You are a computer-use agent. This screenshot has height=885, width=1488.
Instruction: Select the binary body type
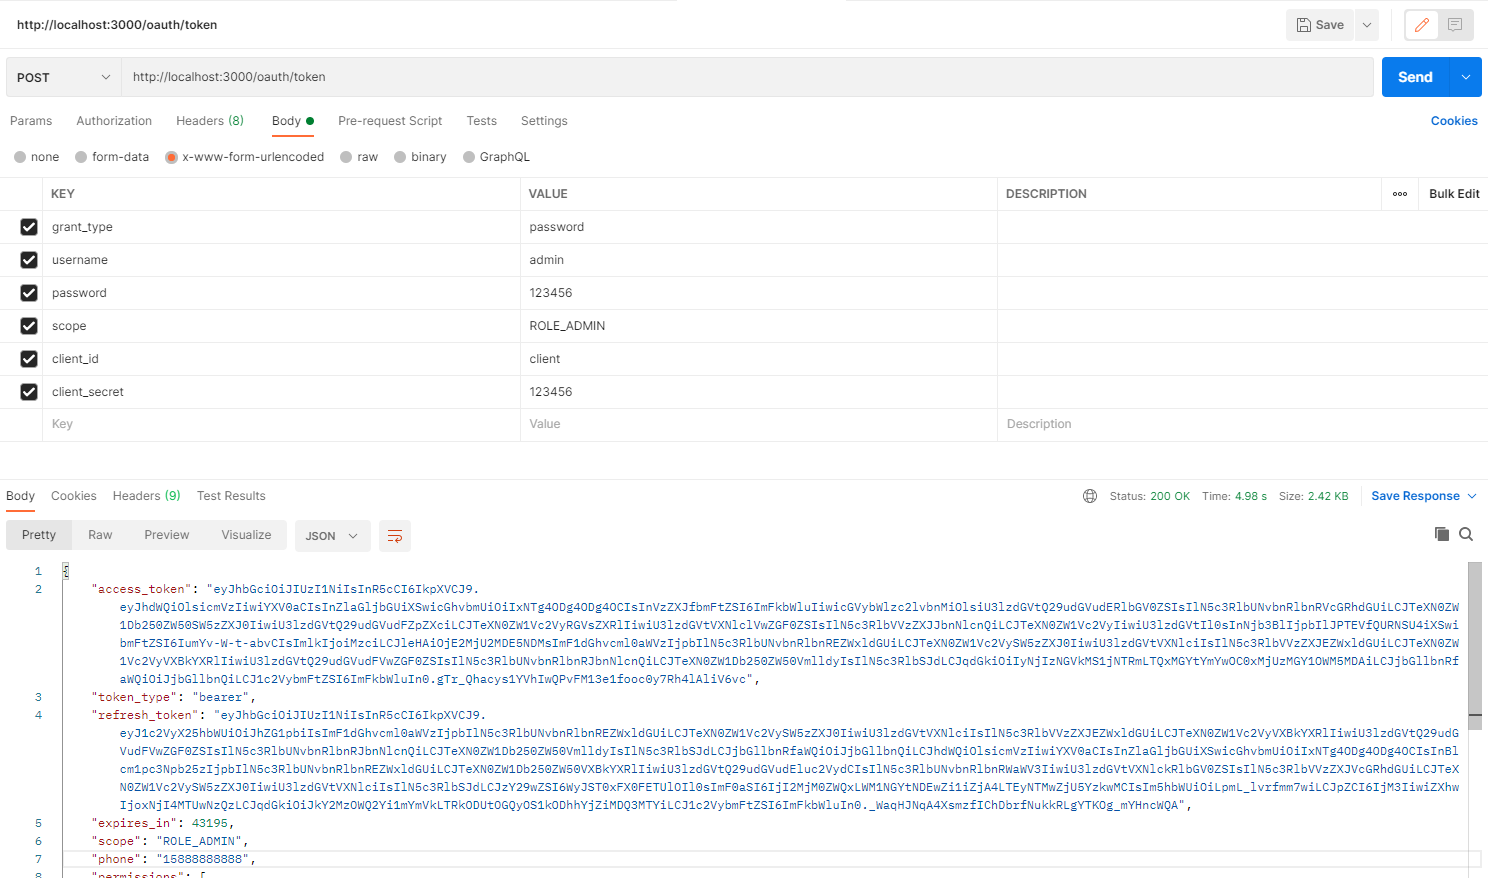coord(420,157)
